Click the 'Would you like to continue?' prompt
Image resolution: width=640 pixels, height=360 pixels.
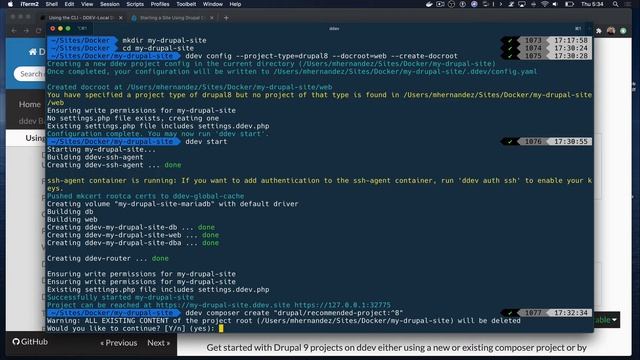tap(131, 329)
